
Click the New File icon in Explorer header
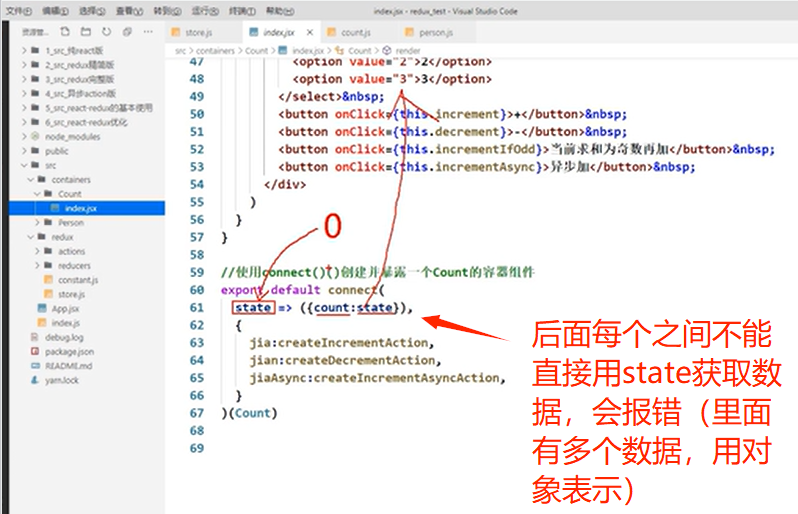65,32
